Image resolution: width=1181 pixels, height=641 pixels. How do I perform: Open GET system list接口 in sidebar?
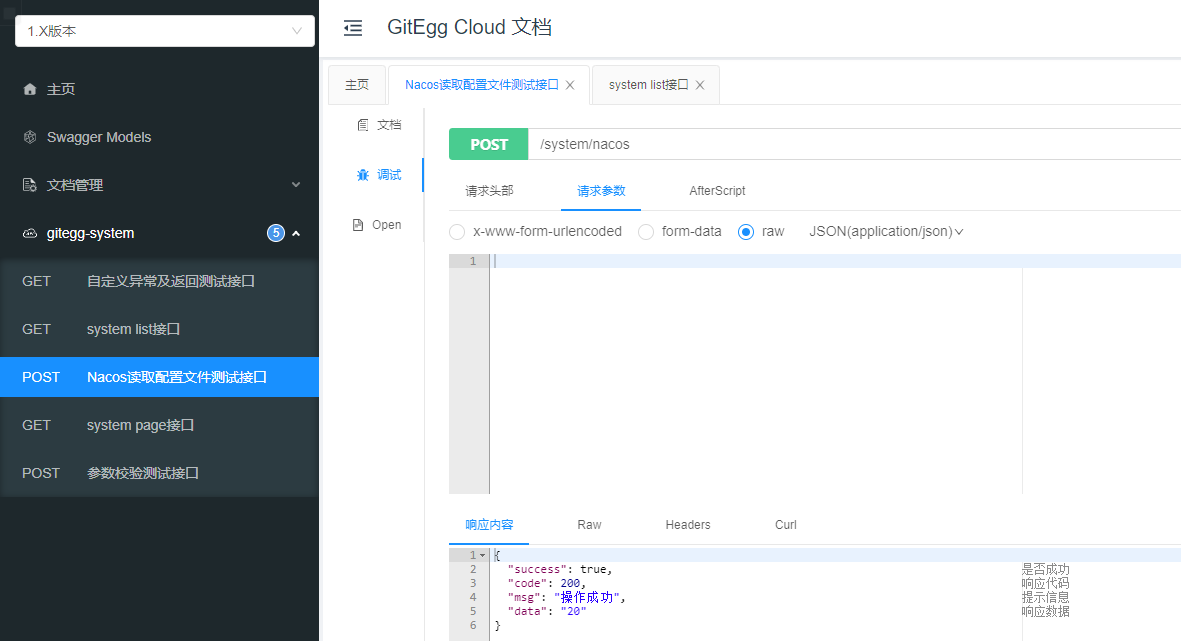point(160,329)
